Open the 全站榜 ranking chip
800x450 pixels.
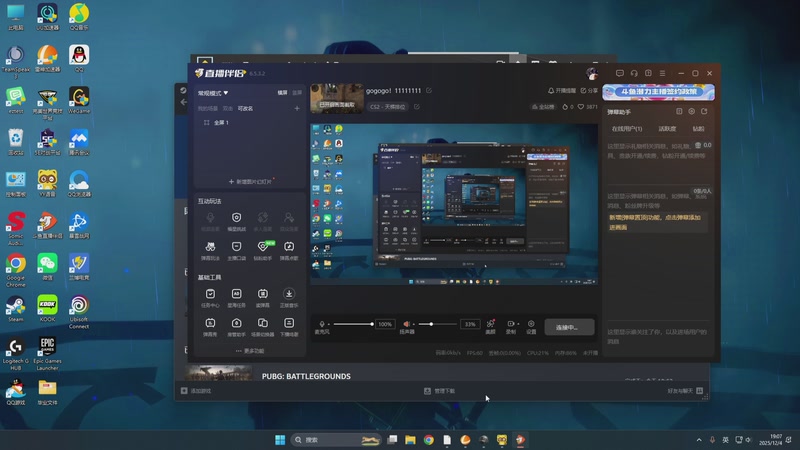pos(543,107)
